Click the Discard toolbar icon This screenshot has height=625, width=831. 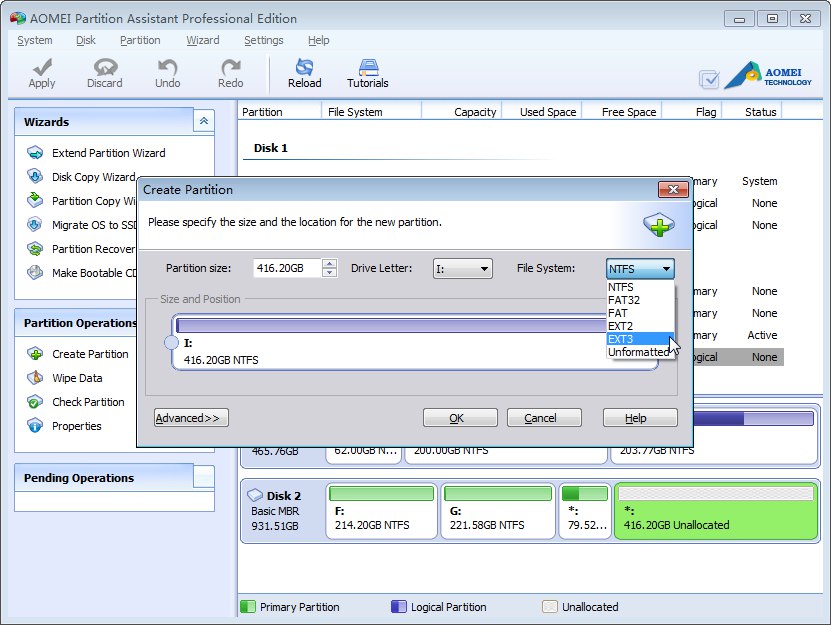pos(105,67)
